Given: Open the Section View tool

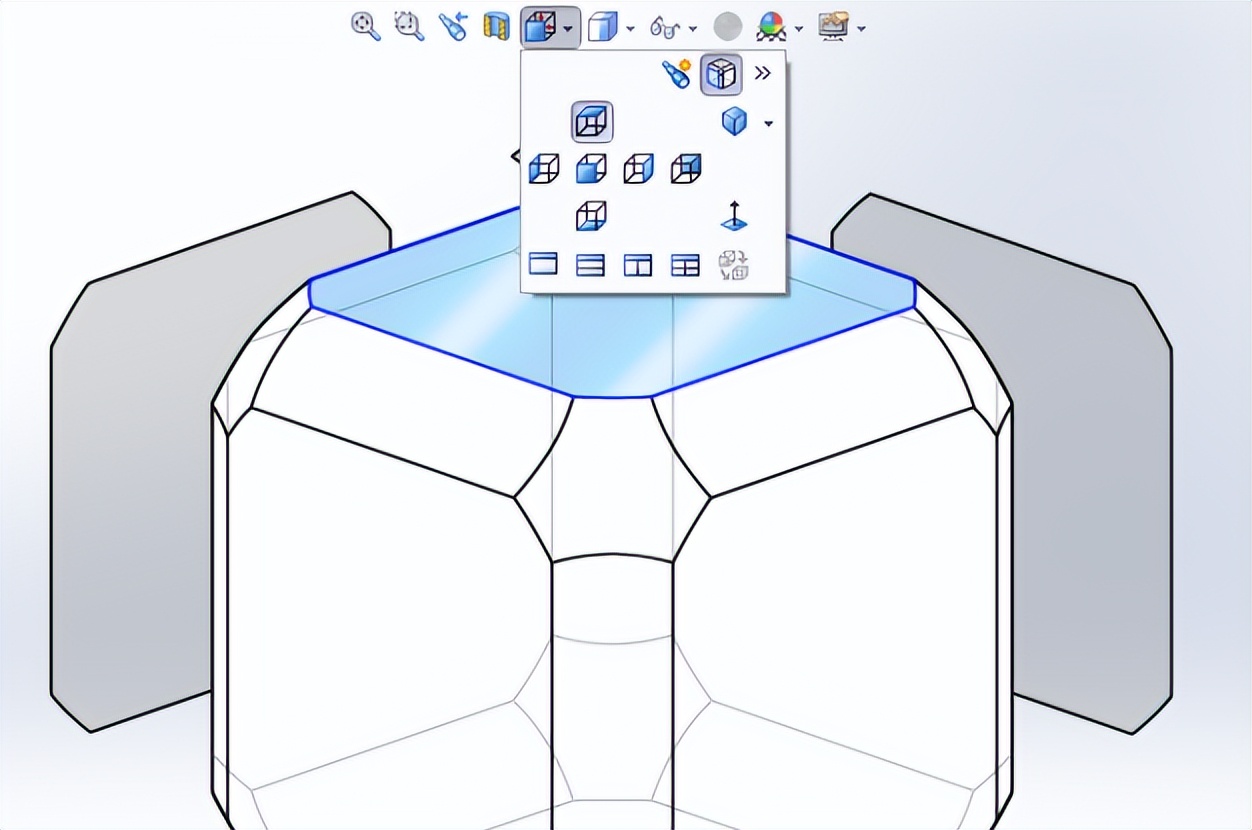Looking at the screenshot, I should 496,27.
